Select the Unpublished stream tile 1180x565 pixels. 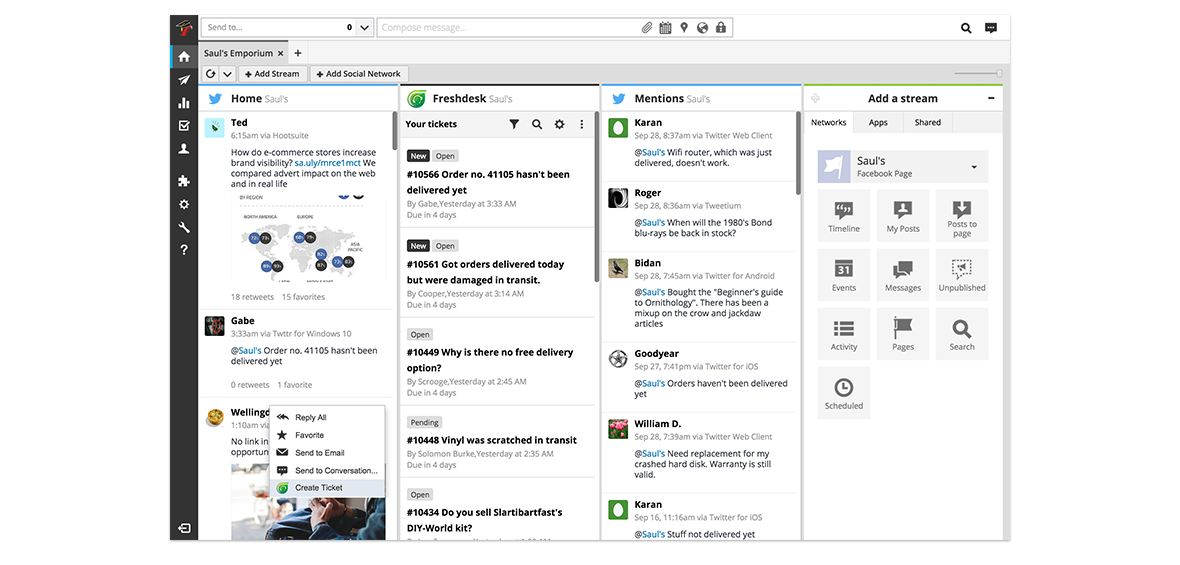click(x=962, y=275)
